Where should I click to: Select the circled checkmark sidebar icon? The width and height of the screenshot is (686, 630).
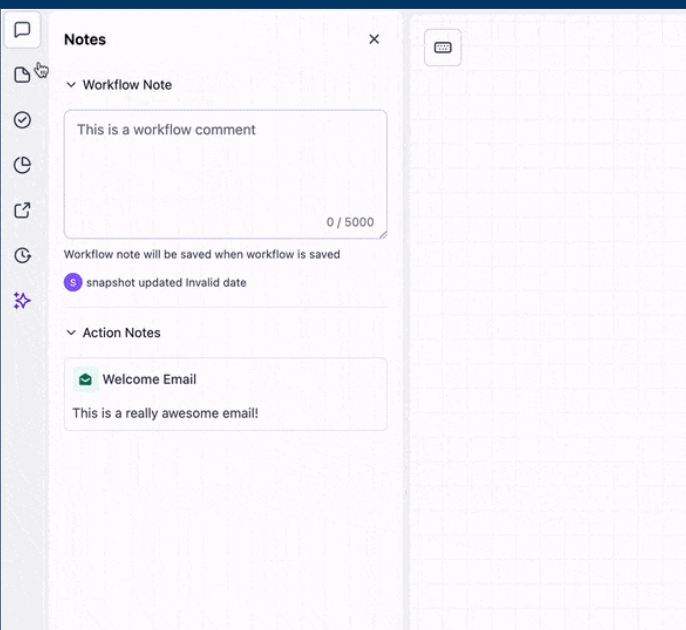click(22, 120)
